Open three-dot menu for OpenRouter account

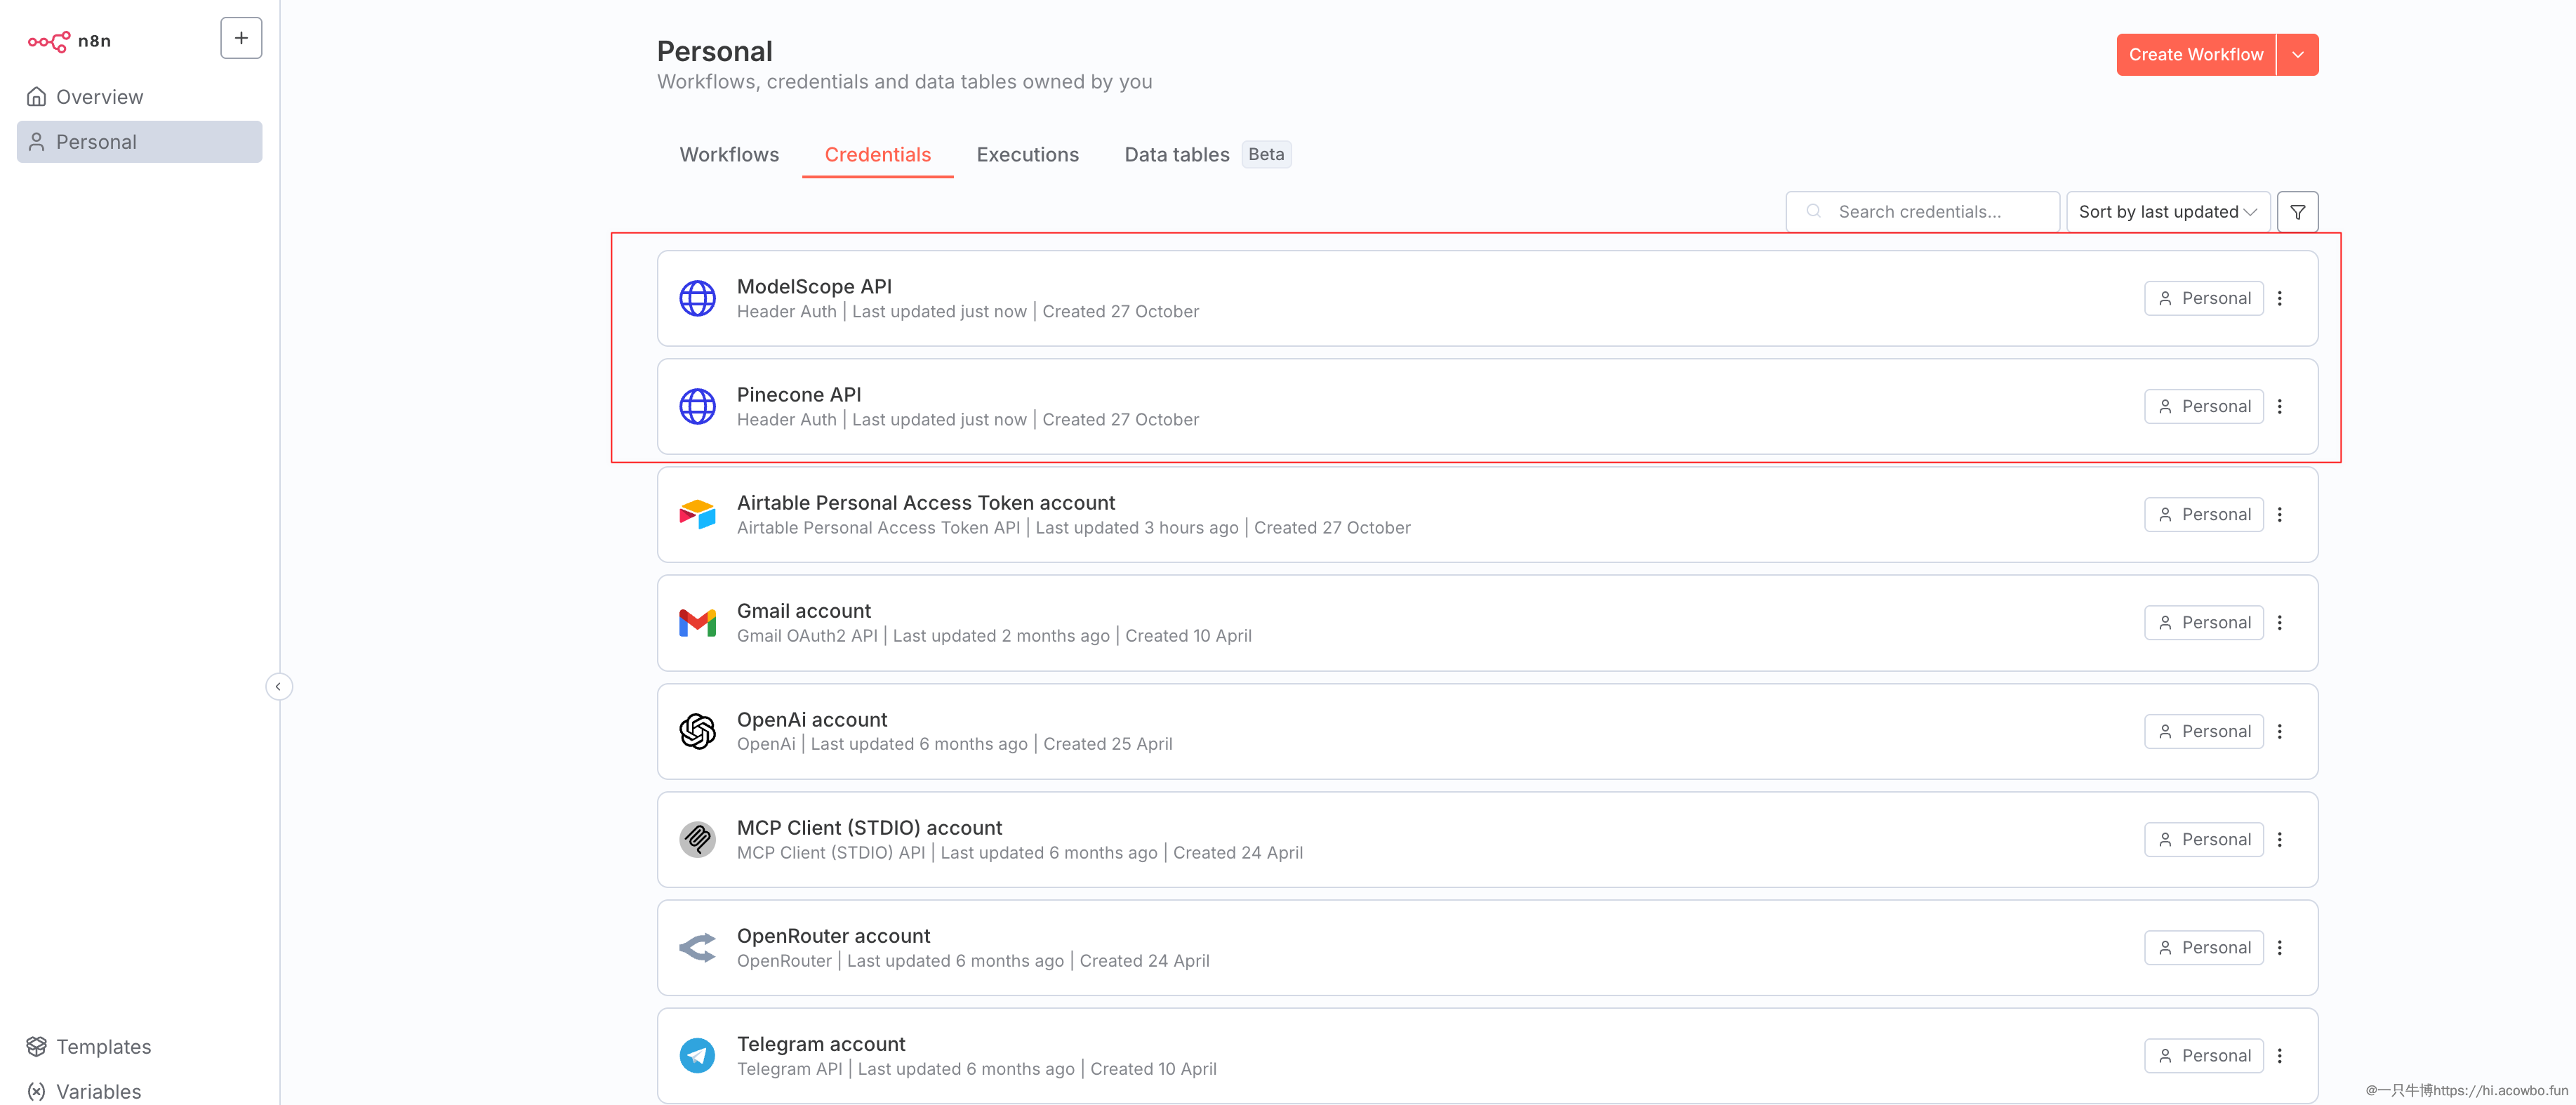pos(2280,947)
